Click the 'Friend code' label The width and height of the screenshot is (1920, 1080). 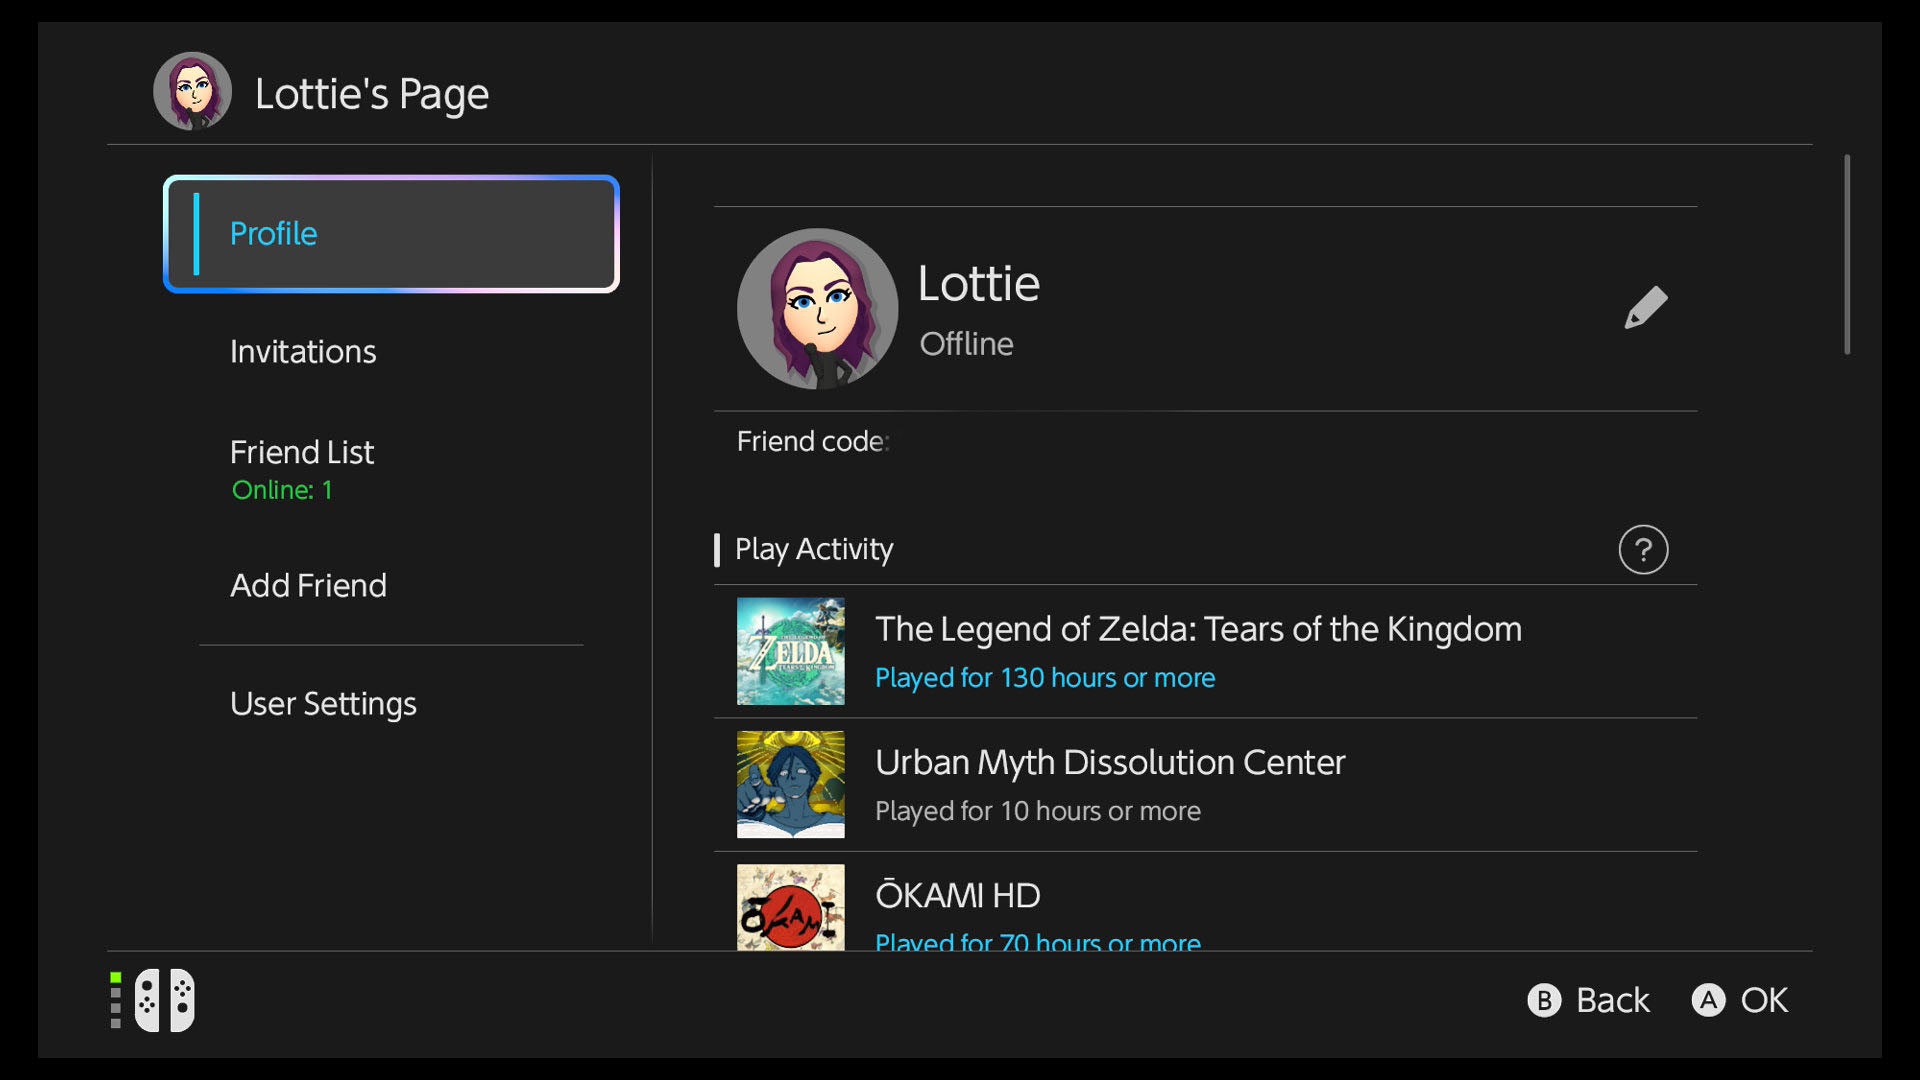coord(812,442)
